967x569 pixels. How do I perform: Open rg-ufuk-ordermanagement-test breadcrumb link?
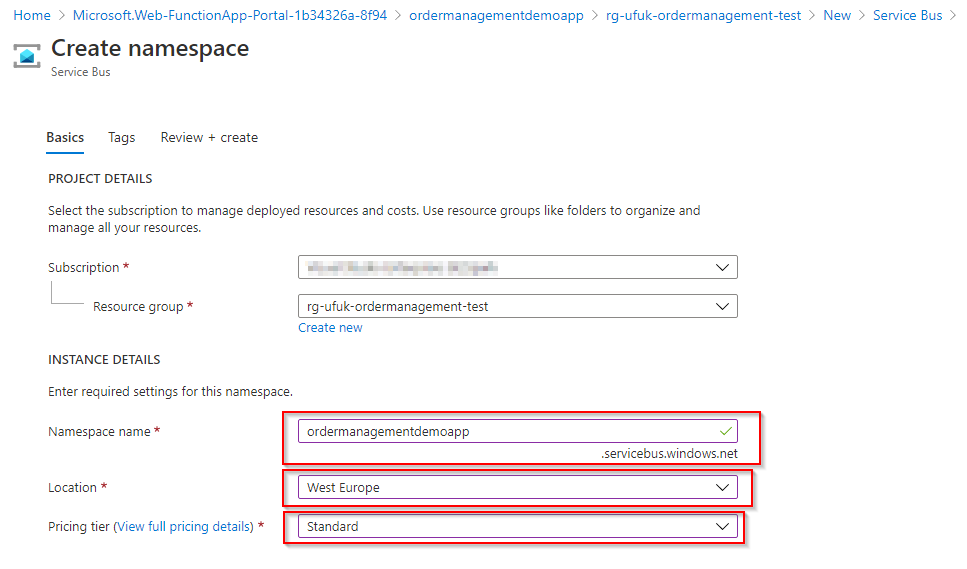pyautogui.click(x=703, y=15)
